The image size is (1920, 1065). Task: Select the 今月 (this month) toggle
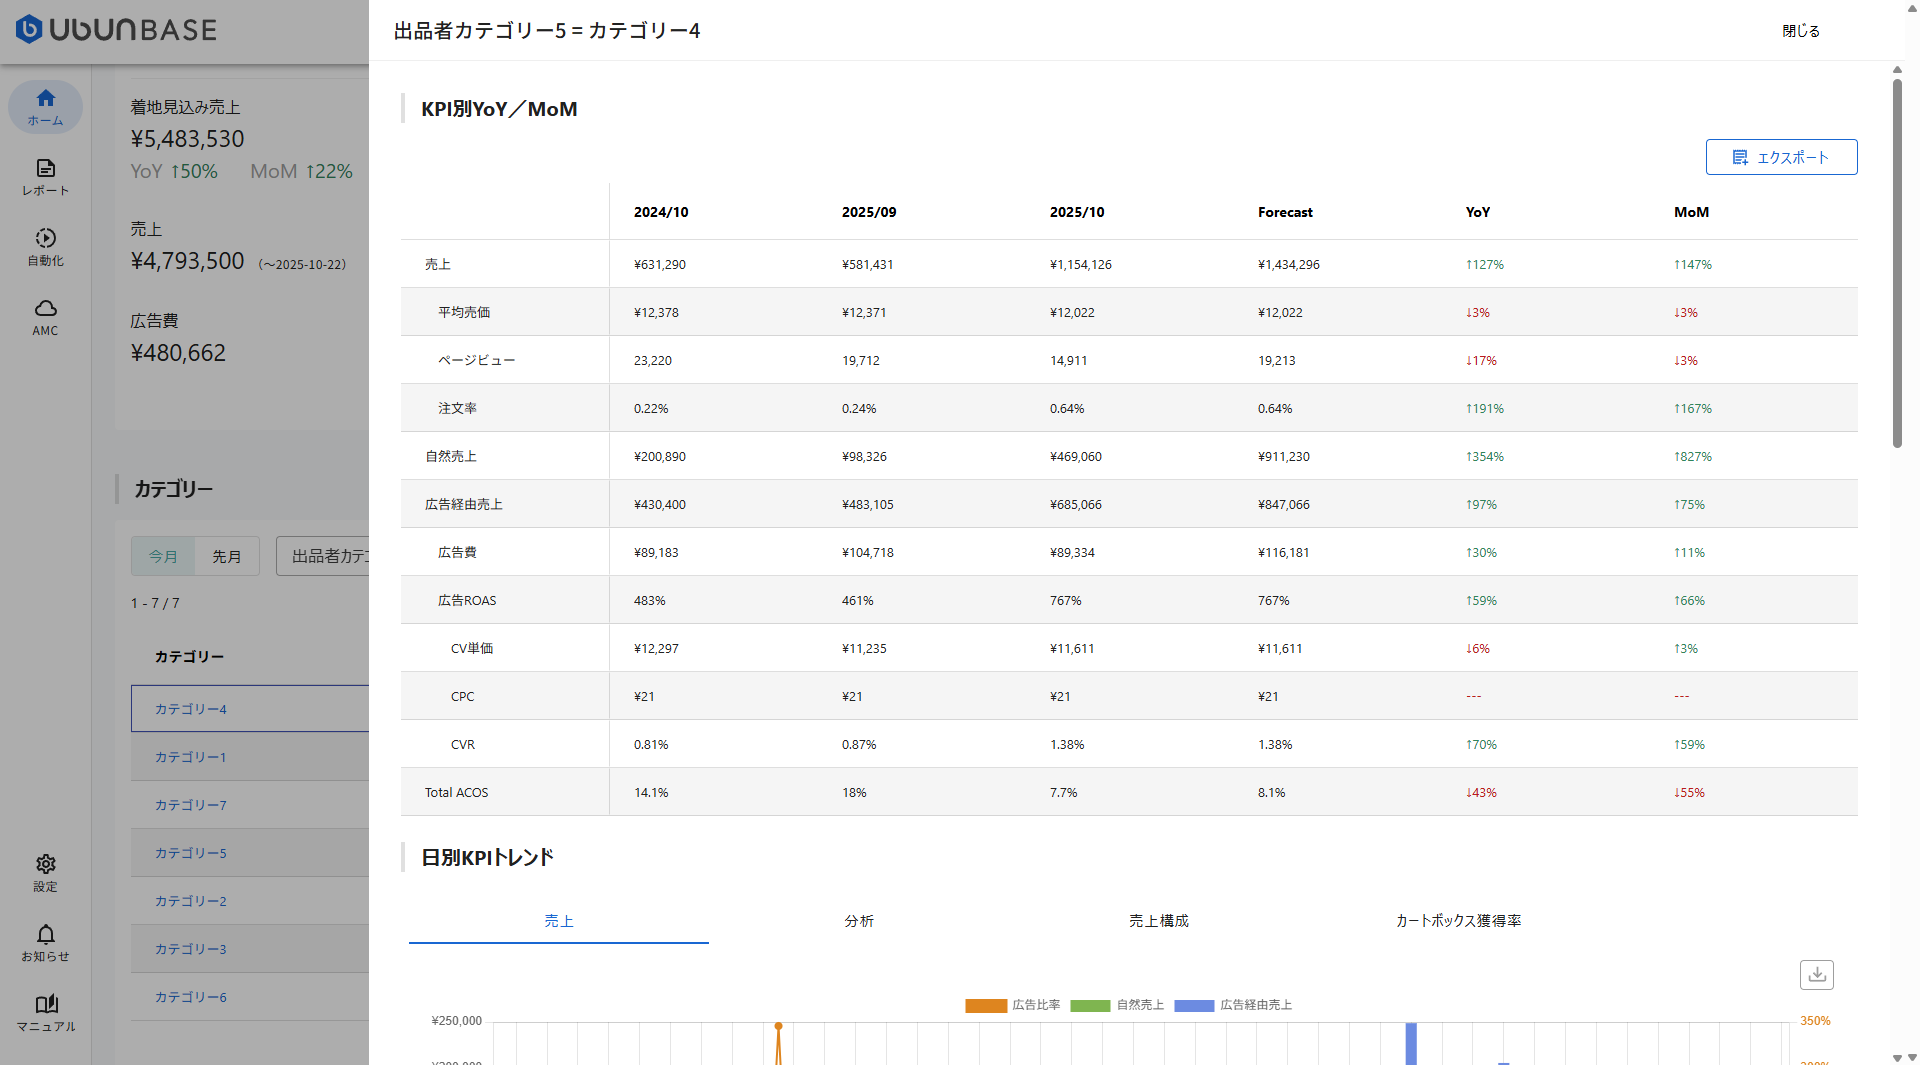[x=163, y=556]
